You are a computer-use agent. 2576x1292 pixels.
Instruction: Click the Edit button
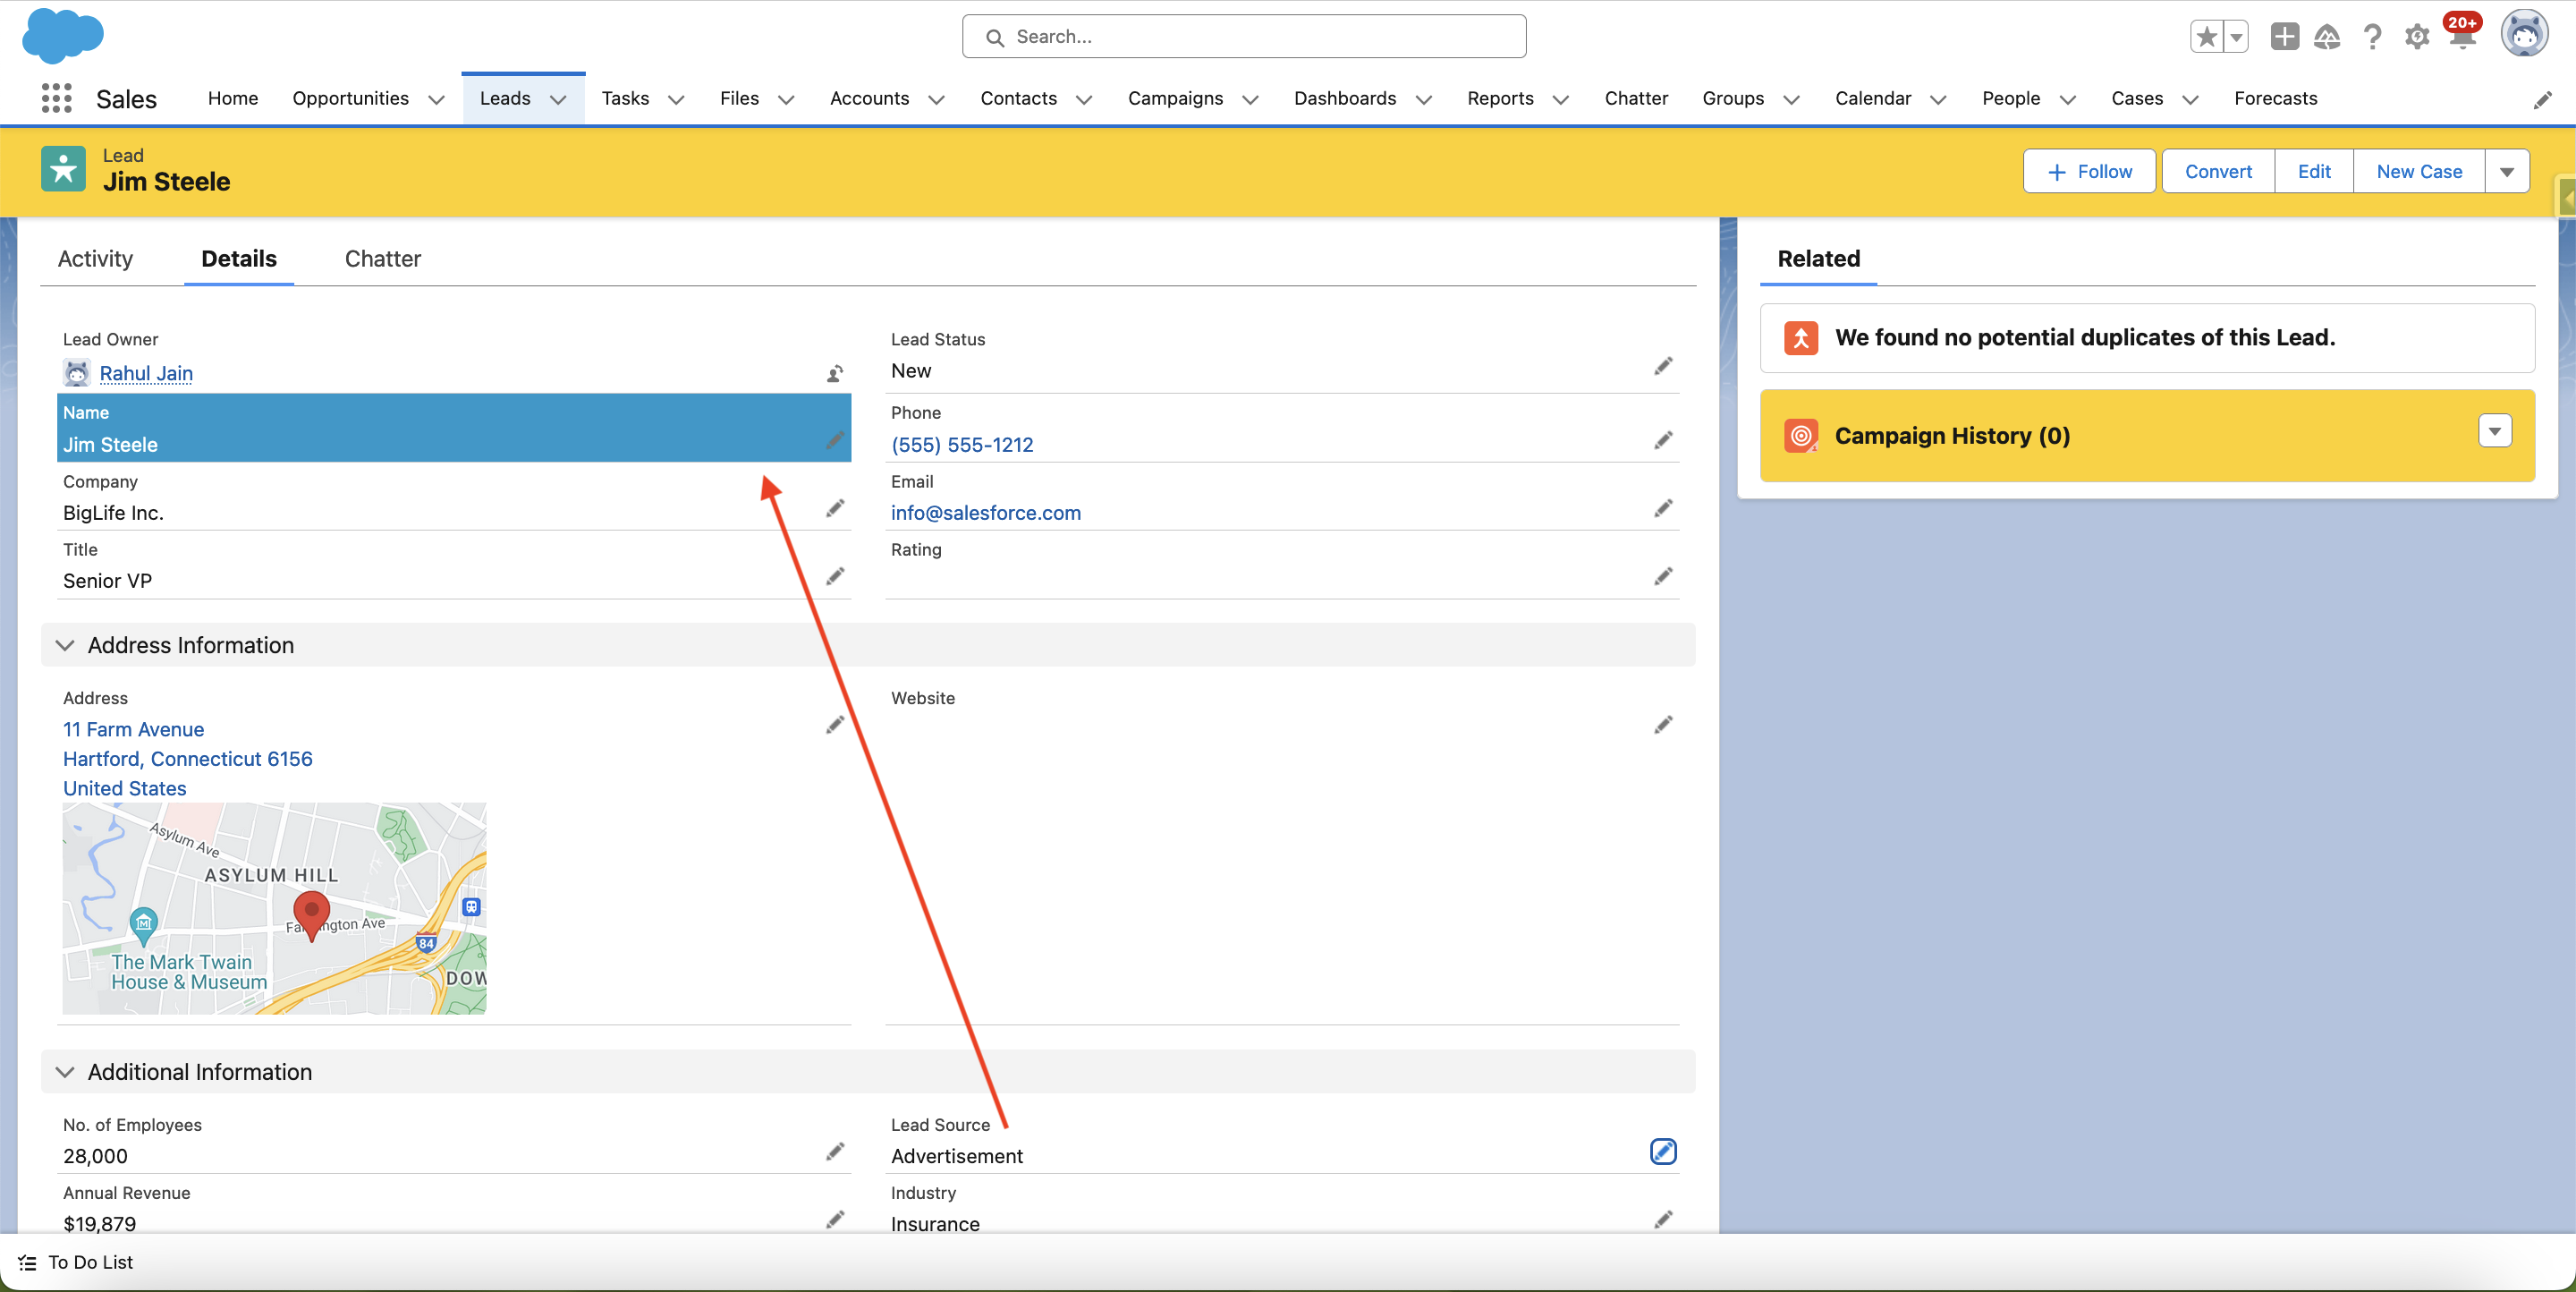(x=2314, y=171)
